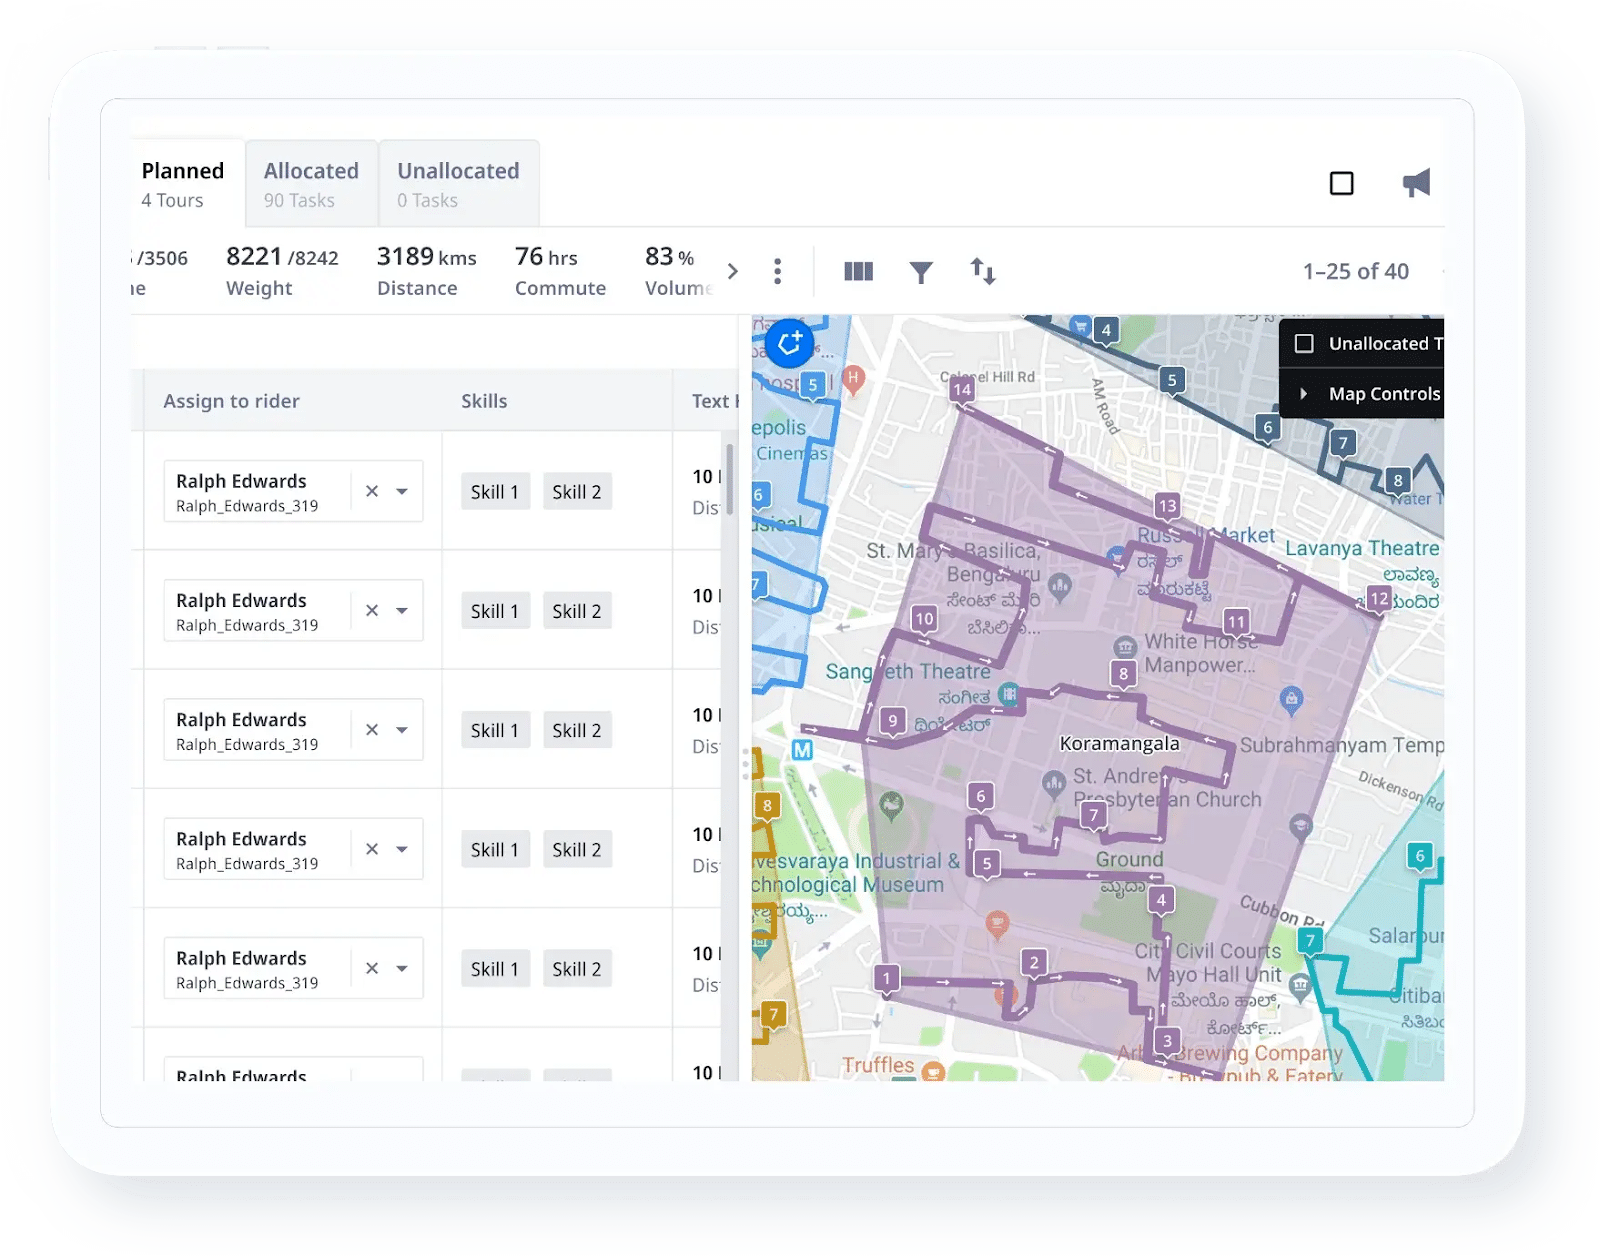Click stop marker 9 inside the purple zone
Viewport: 1600px width, 1256px height.
pos(892,718)
